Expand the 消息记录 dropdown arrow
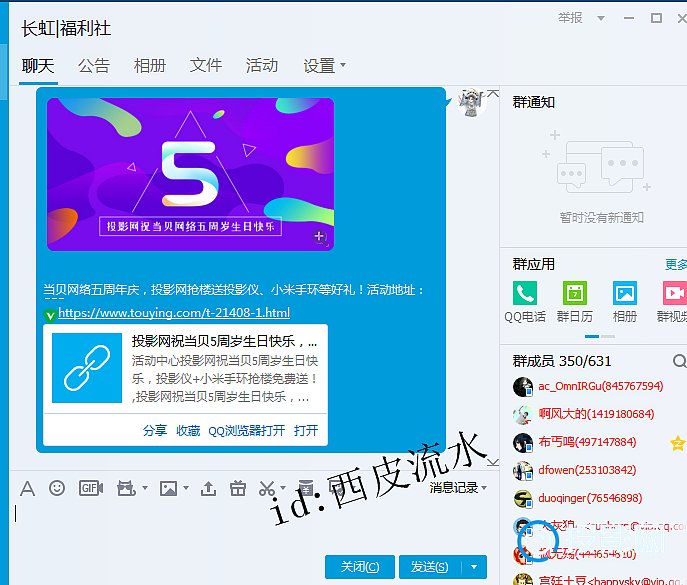This screenshot has width=687, height=585. coord(484,488)
